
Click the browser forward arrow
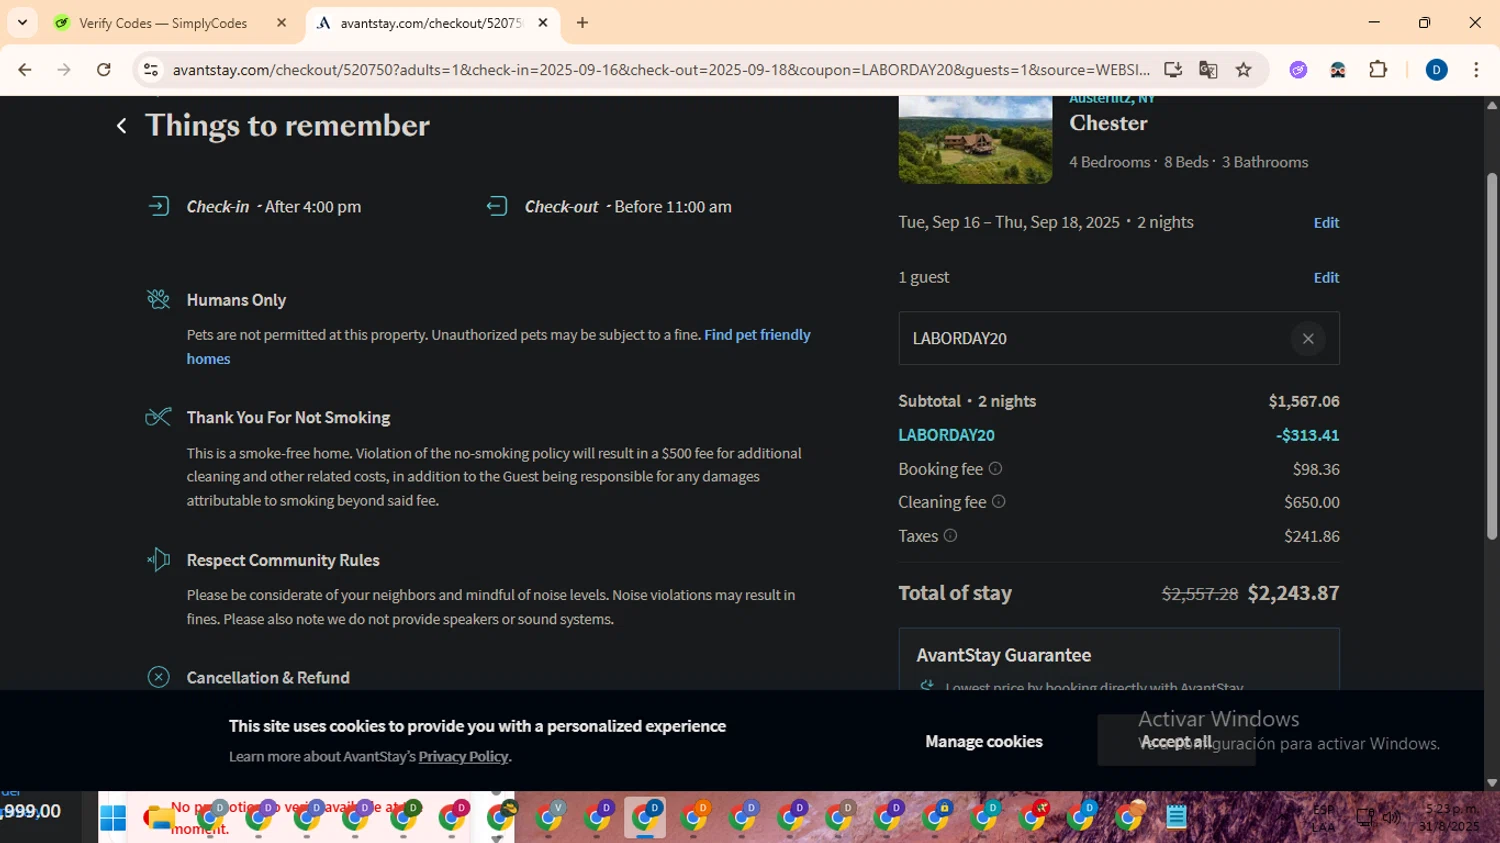pos(64,70)
